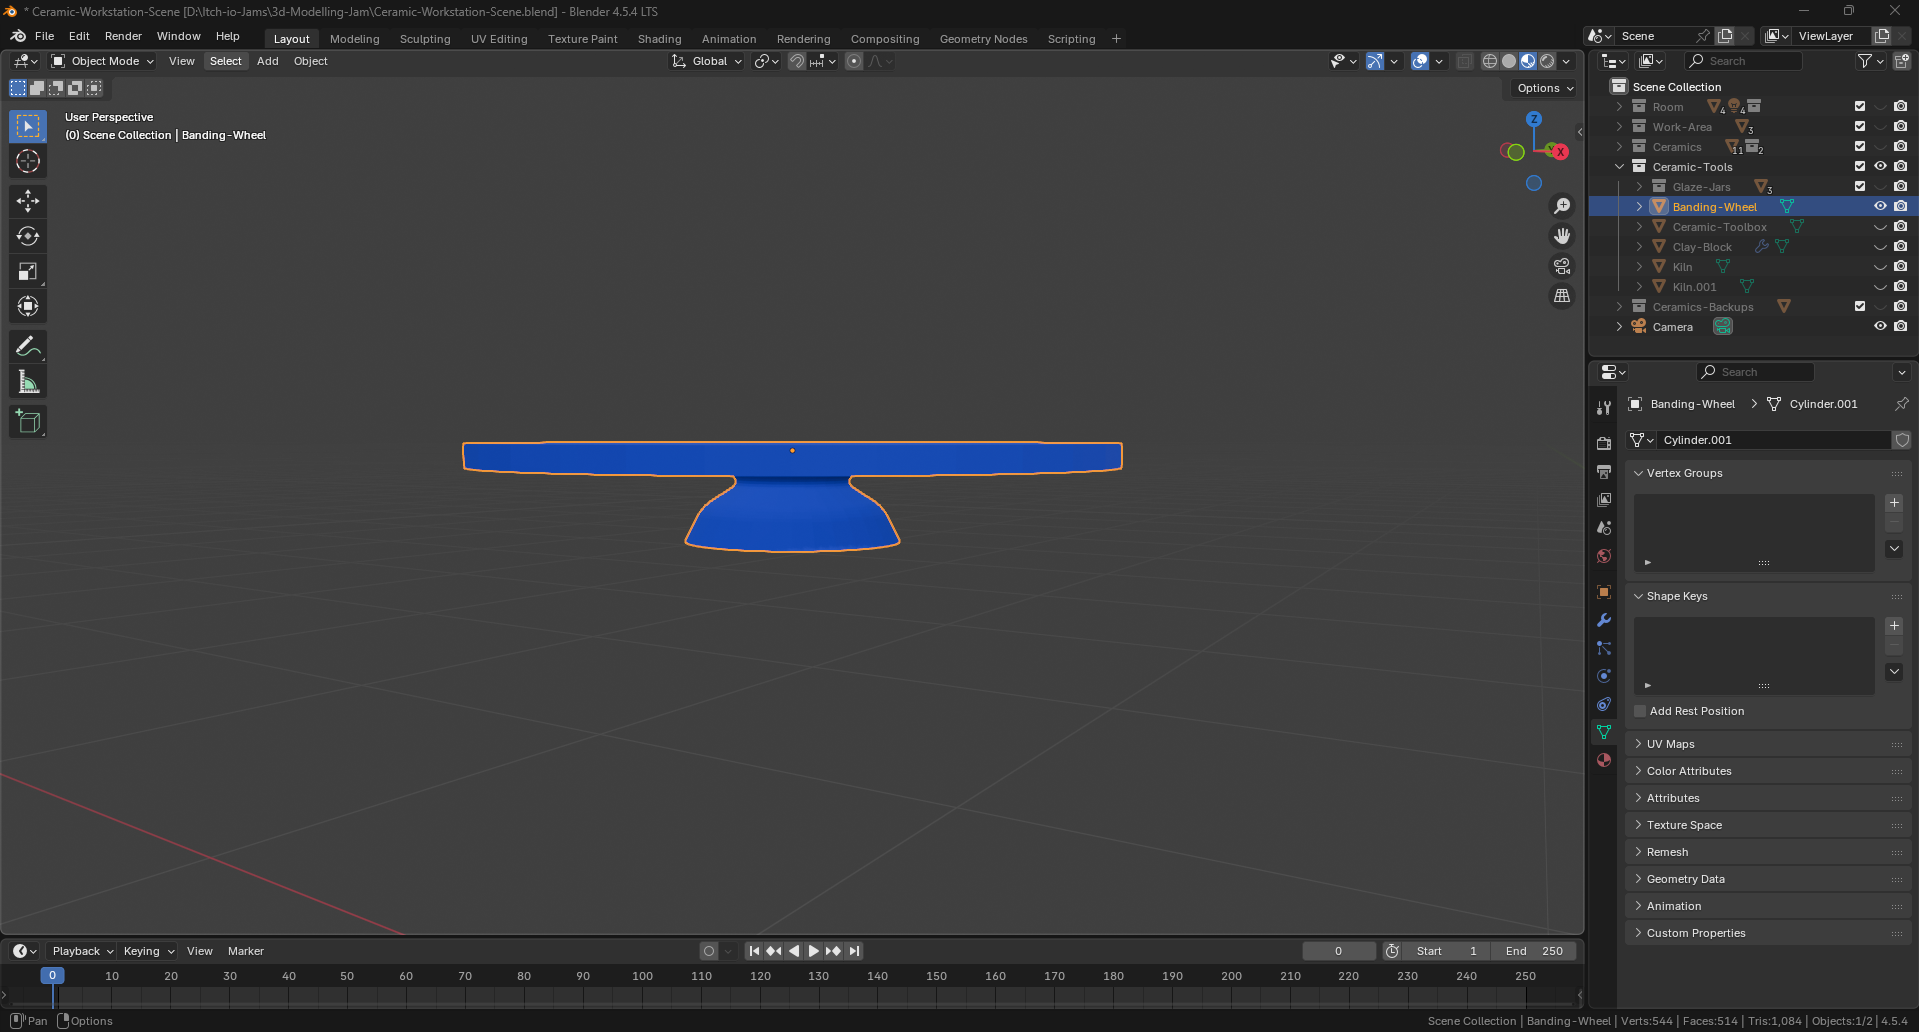Open the viewport Options dropdown

[1545, 88]
